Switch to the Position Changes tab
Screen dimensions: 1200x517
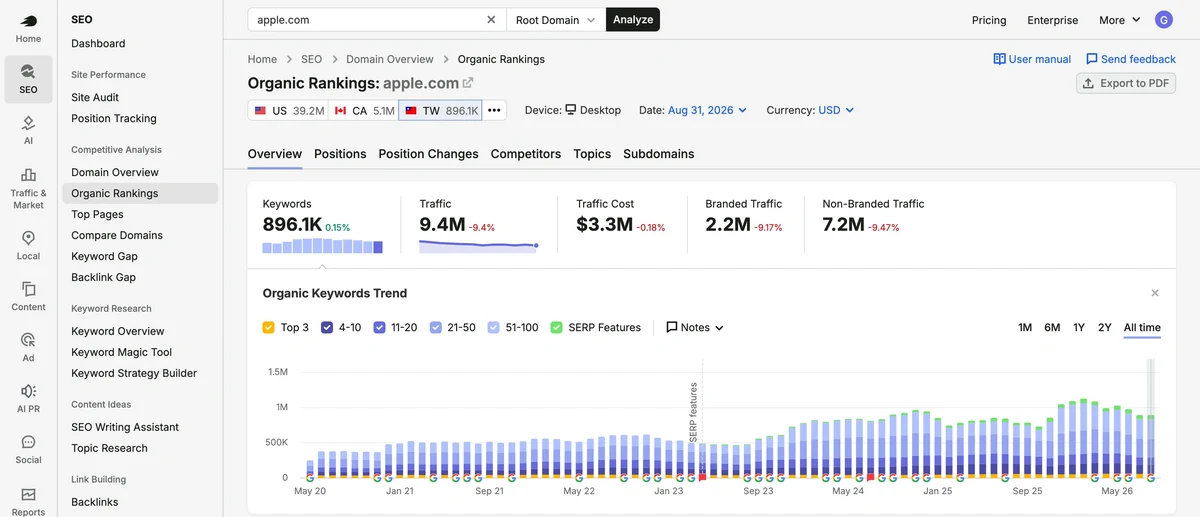tap(428, 154)
